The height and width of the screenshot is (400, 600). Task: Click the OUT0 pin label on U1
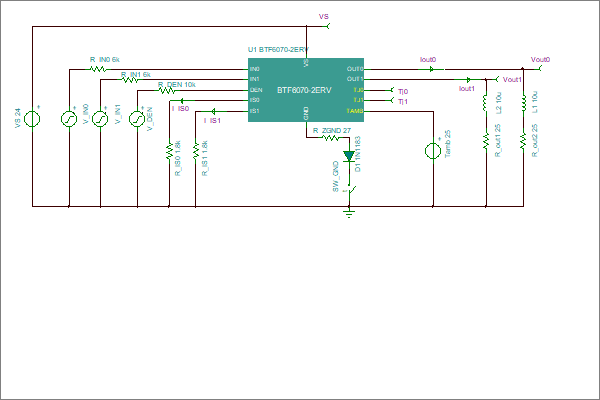(x=355, y=69)
